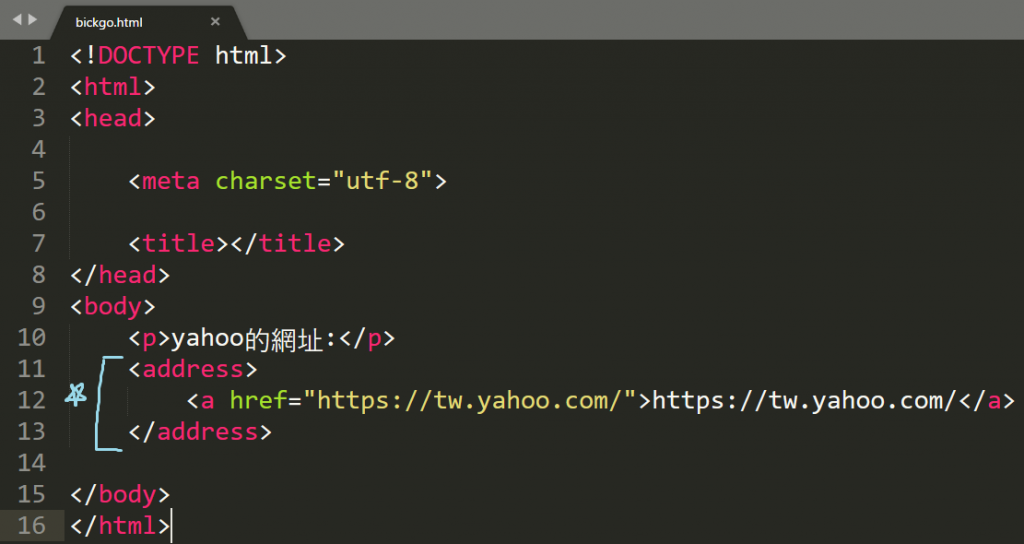
Task: Close the bickgo.html tab
Action: [215, 22]
